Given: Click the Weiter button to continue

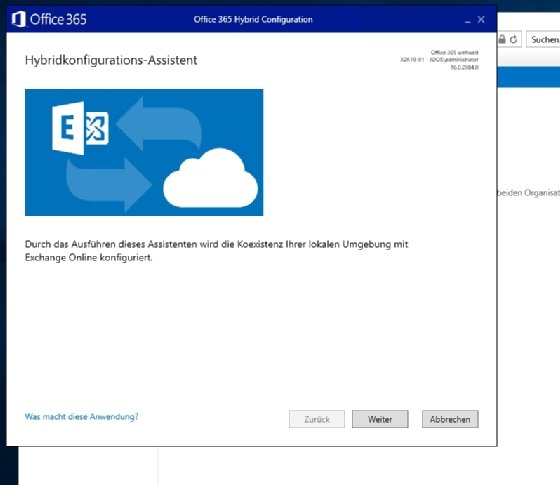Looking at the screenshot, I should point(380,419).
